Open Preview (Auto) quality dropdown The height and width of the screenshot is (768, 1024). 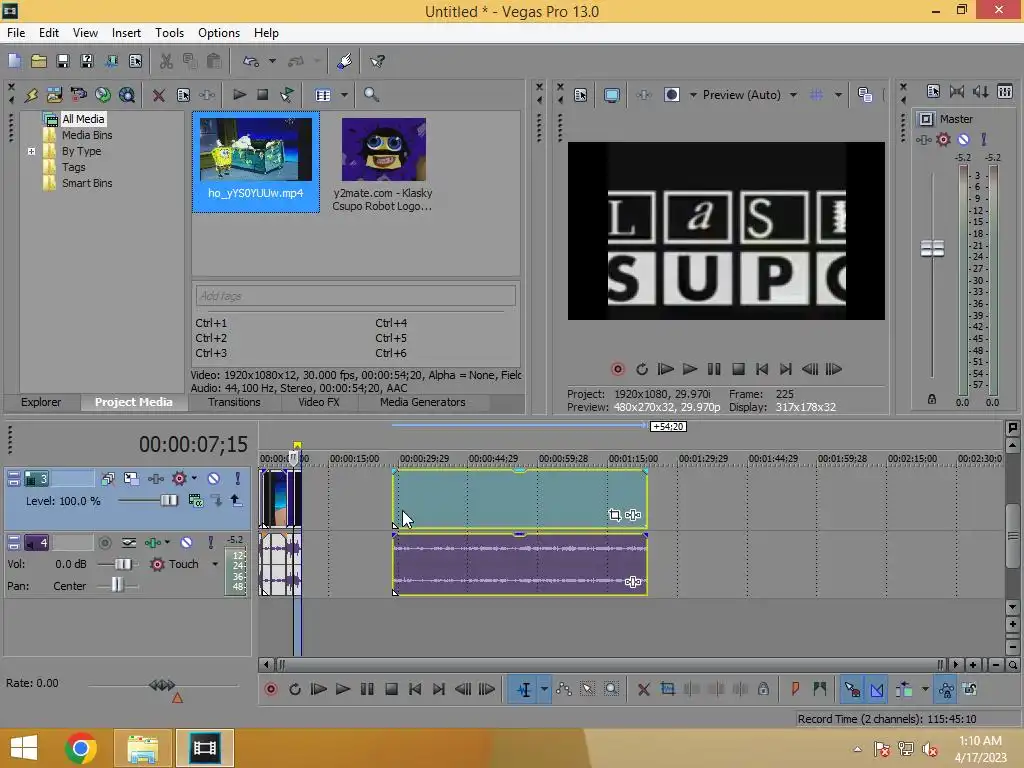793,95
